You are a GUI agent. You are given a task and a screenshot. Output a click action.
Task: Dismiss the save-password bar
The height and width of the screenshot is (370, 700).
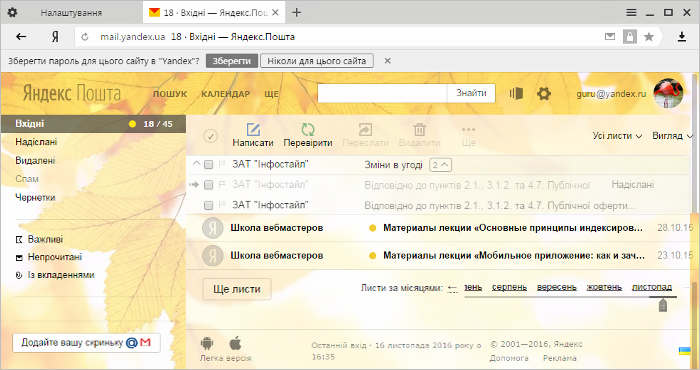click(388, 61)
